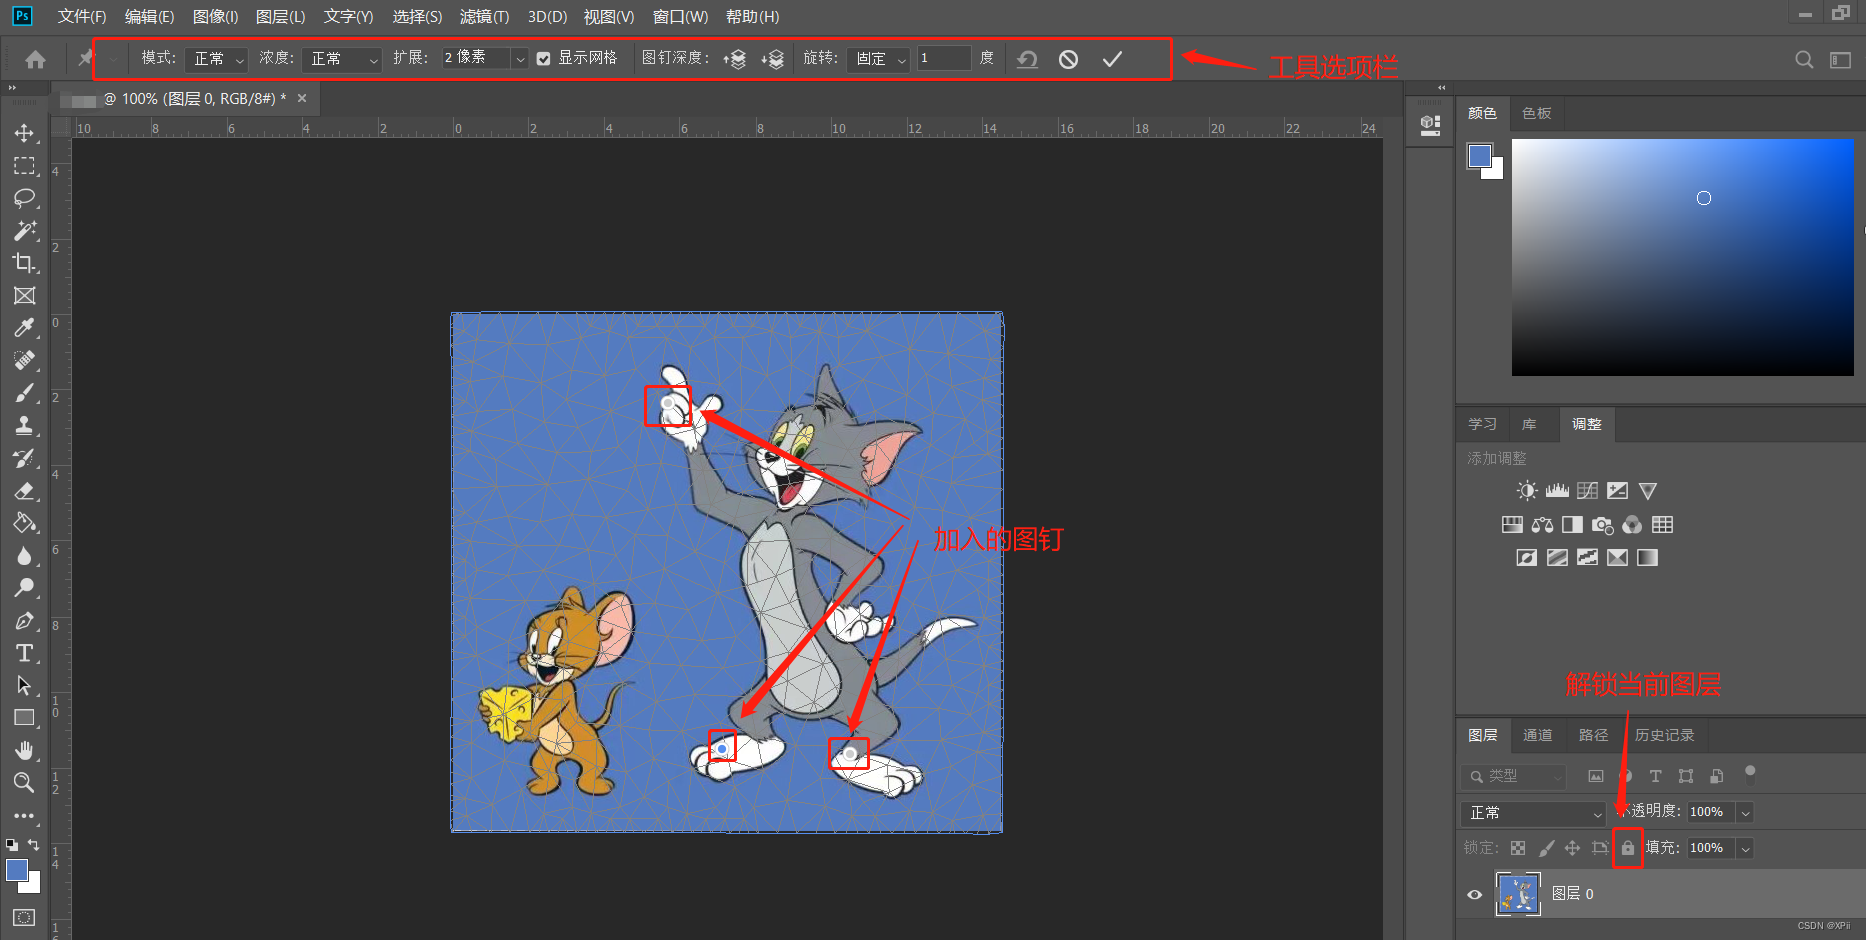
Task: Select the Eraser tool
Action: tap(24, 491)
